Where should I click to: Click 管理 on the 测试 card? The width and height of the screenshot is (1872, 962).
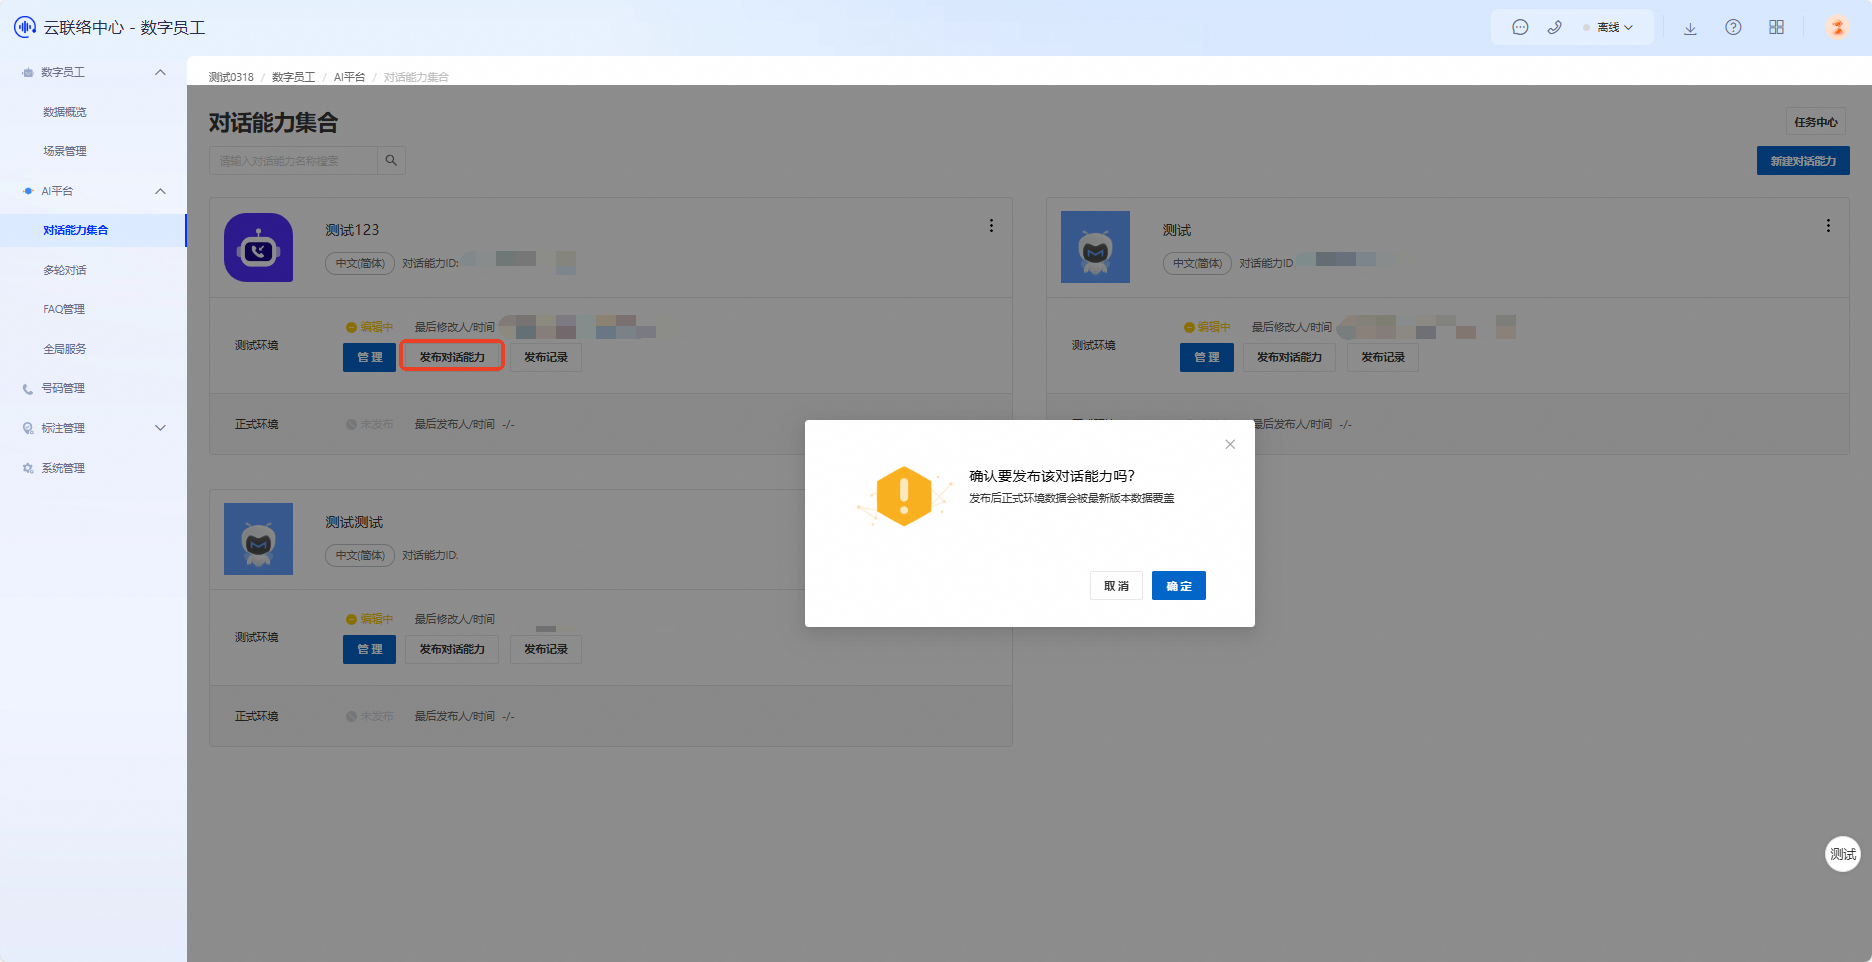click(x=1207, y=357)
